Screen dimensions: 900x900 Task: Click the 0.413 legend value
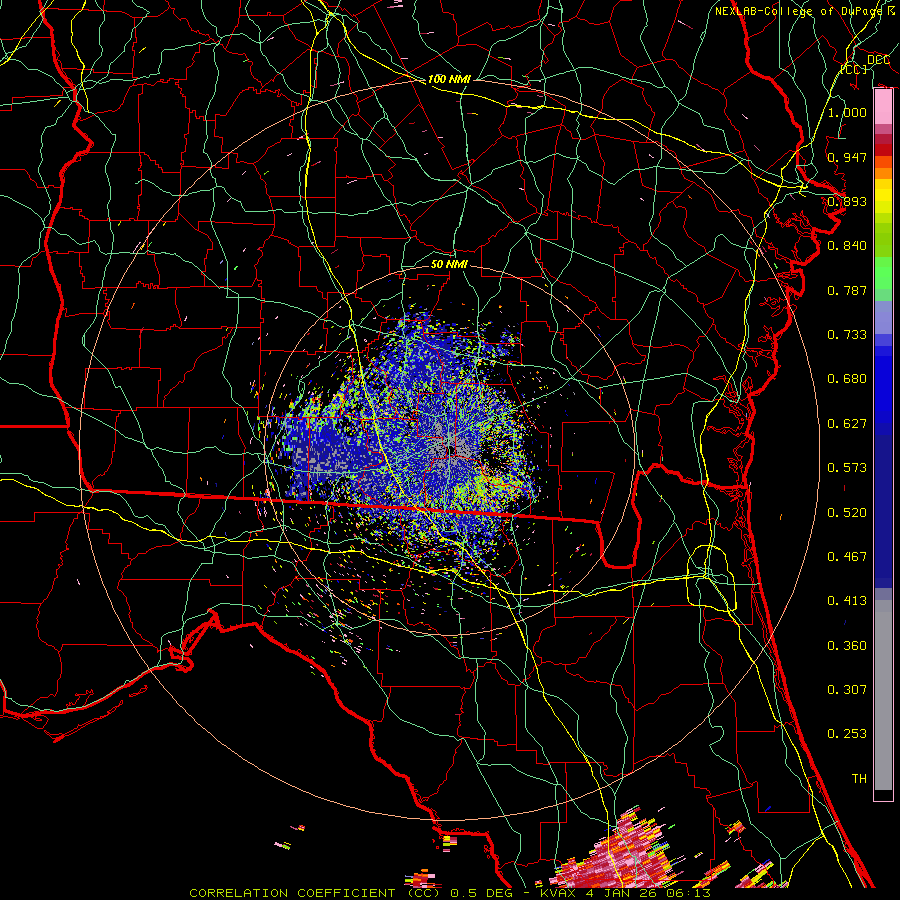[x=847, y=601]
